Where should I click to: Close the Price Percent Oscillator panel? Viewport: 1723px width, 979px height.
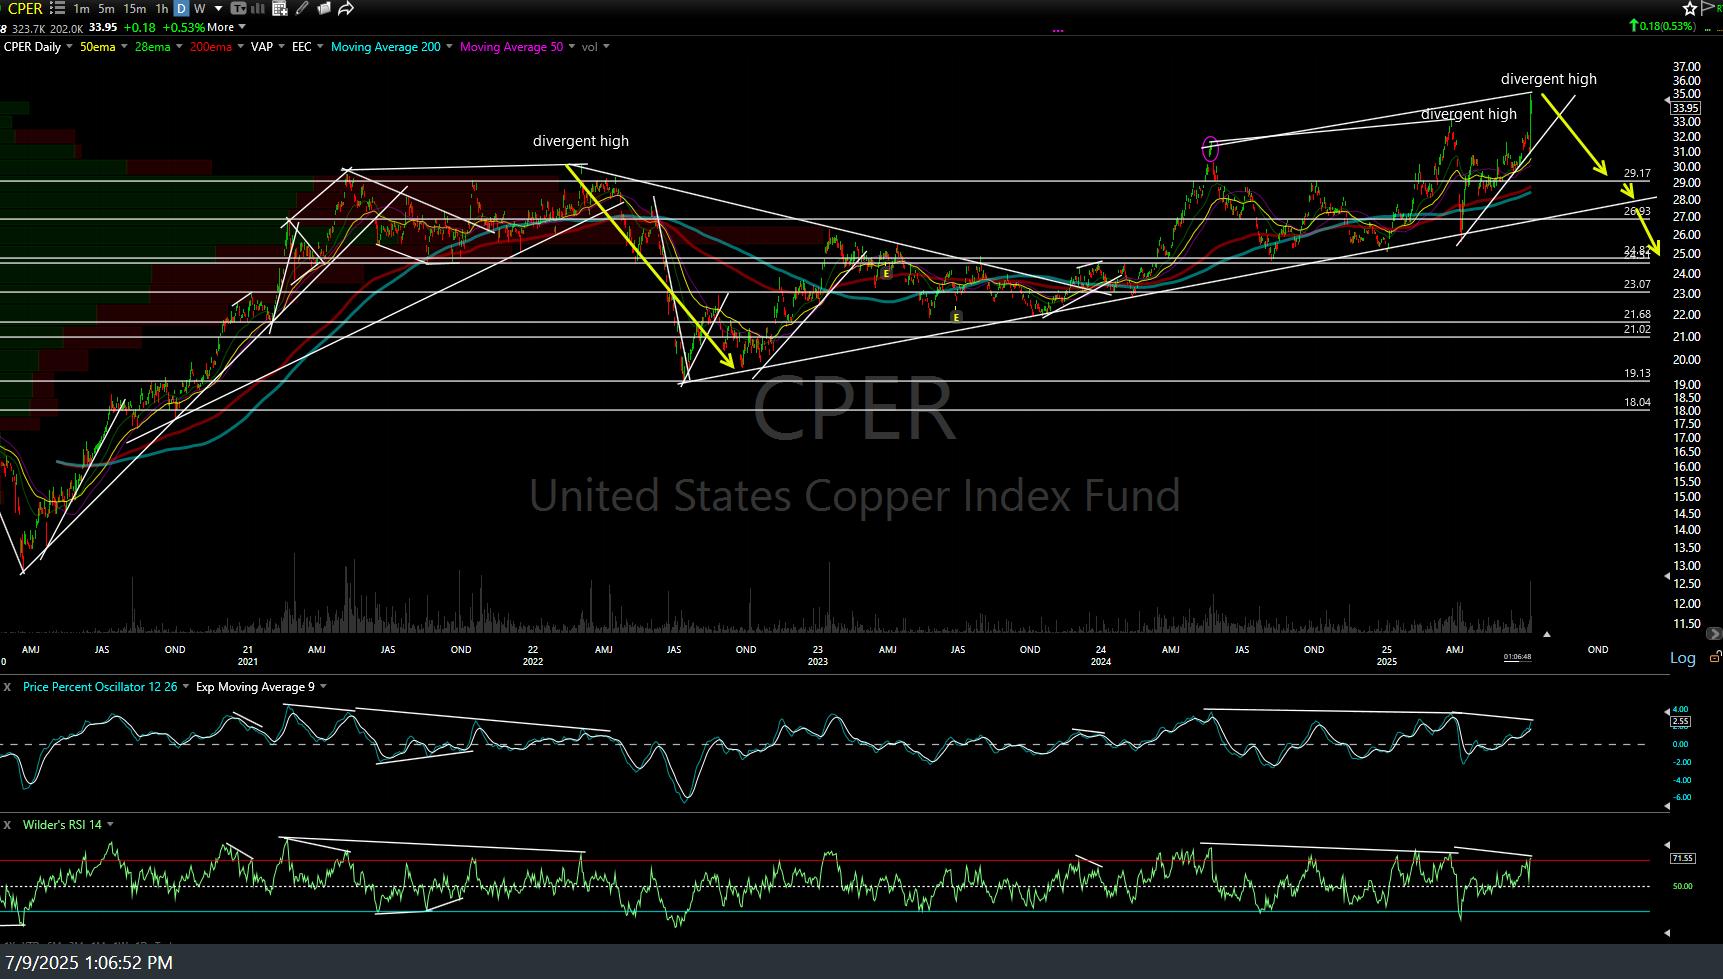coord(7,687)
